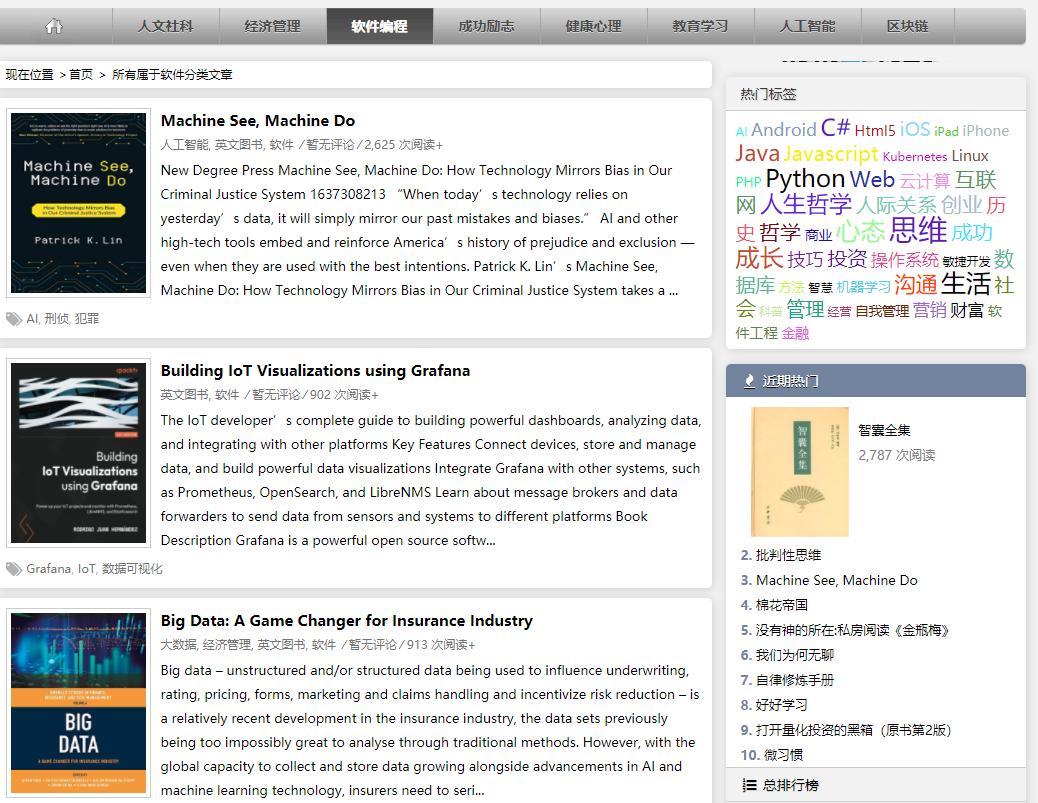Open the Grafana IoT Visualizations book cover

[79, 453]
